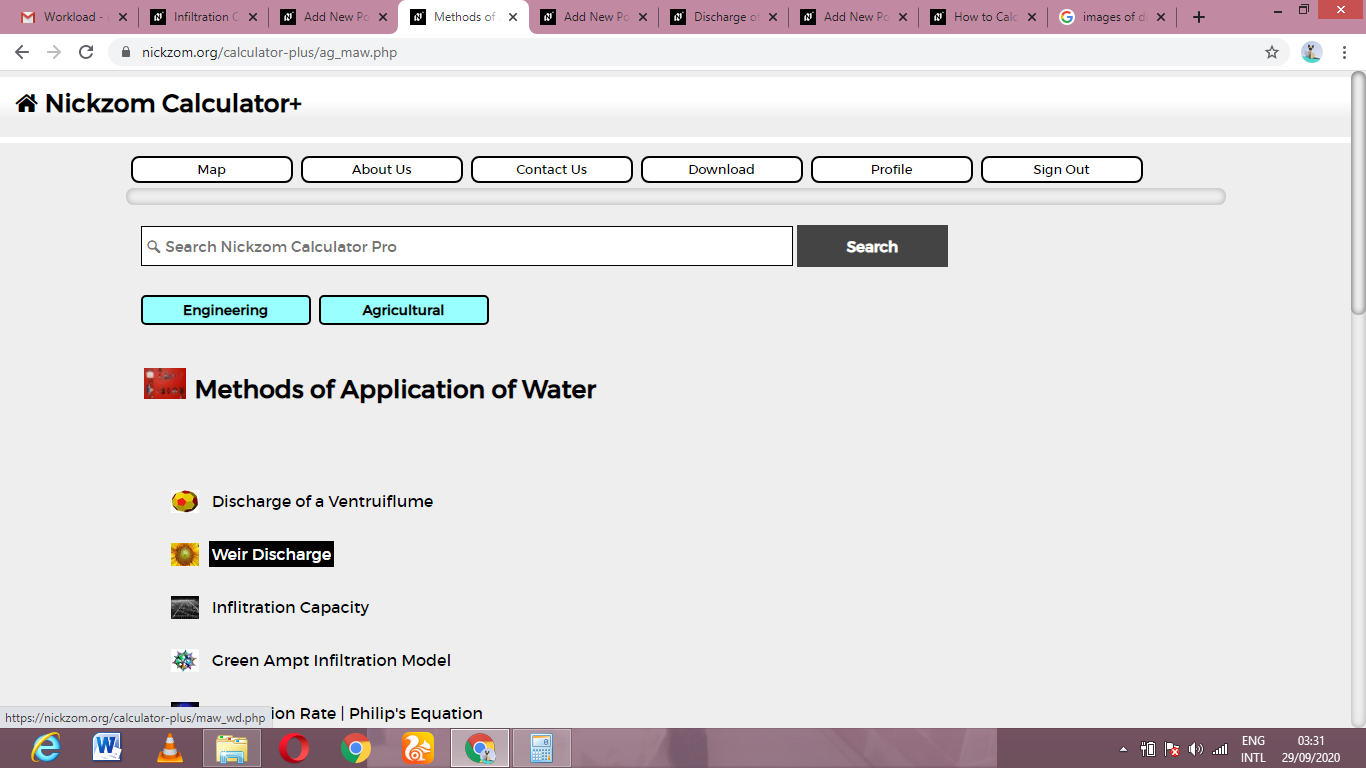This screenshot has height=768, width=1366.
Task: Click the dark icon beside Infiltration Capacity
Action: (185, 607)
